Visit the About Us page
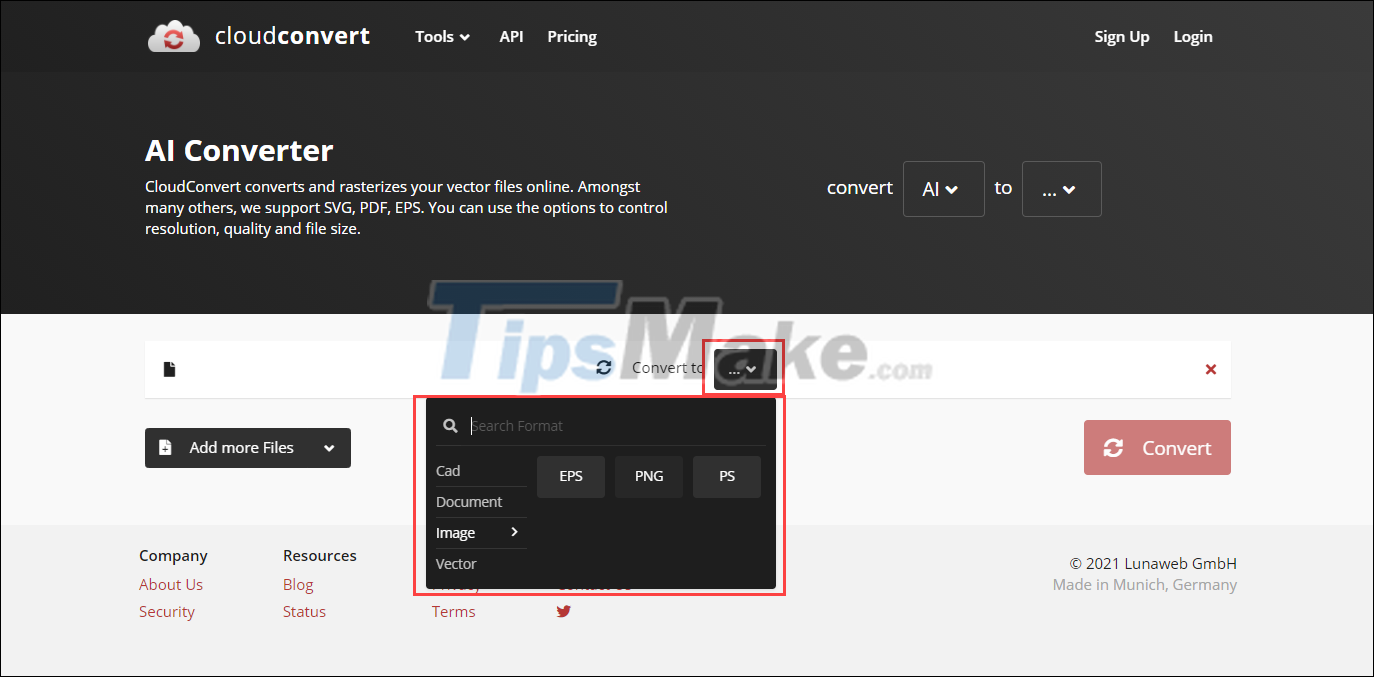Viewport: 1374px width, 677px height. click(170, 584)
